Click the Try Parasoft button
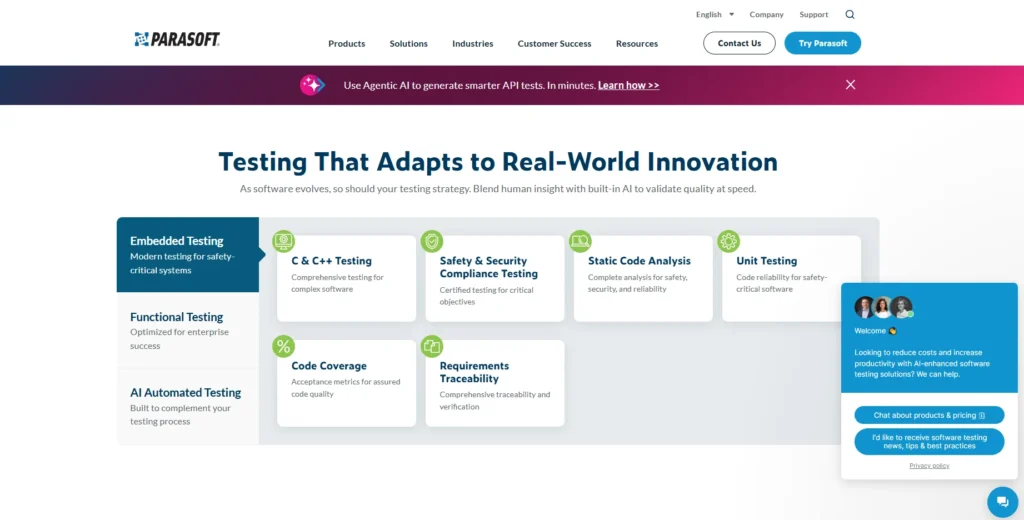1024x520 pixels. point(823,43)
